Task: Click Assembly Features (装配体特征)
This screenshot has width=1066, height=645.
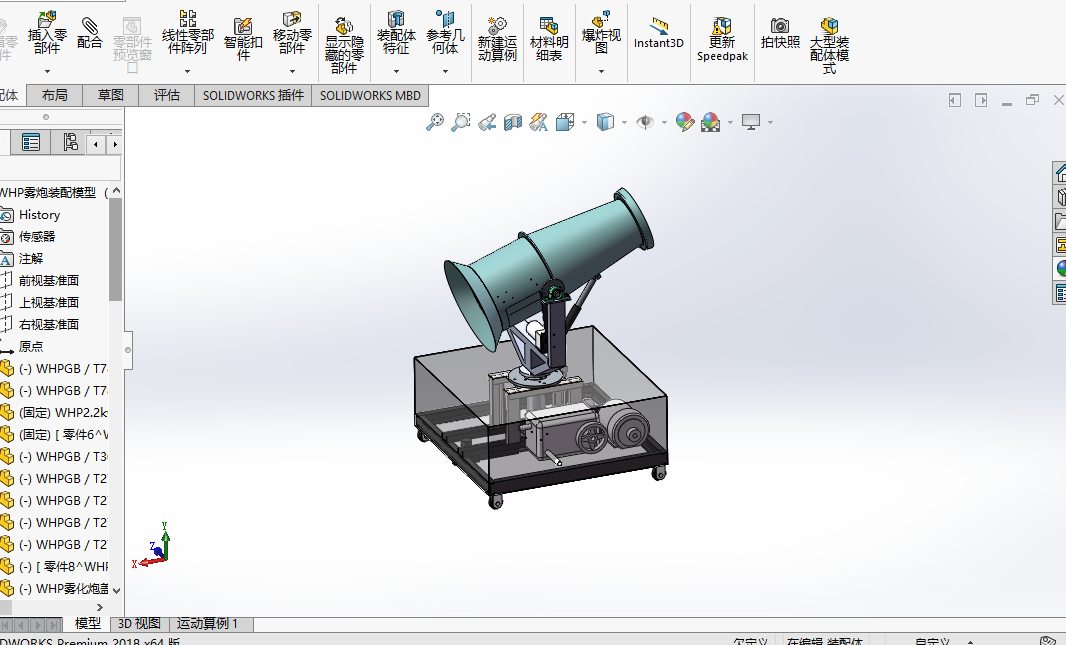Action: pyautogui.click(x=396, y=33)
